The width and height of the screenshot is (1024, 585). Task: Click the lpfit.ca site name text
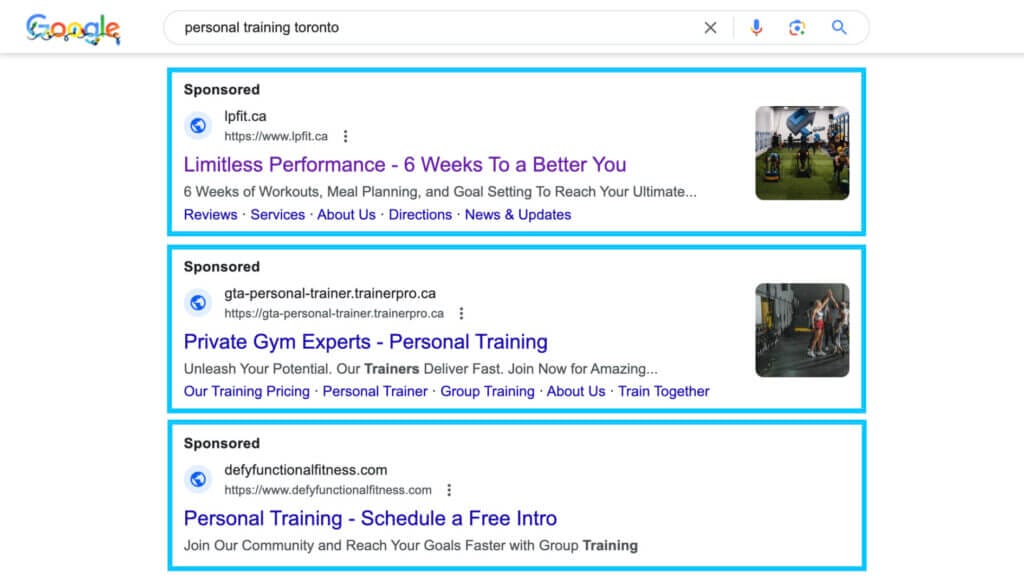click(x=246, y=116)
